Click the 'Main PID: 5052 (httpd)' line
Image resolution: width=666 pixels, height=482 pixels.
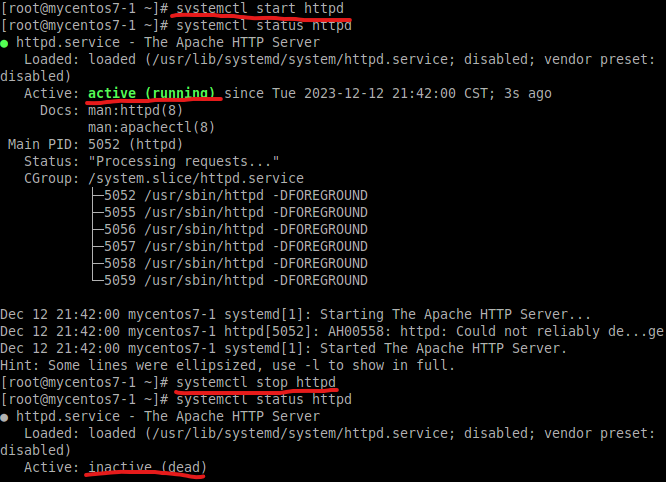96,144
